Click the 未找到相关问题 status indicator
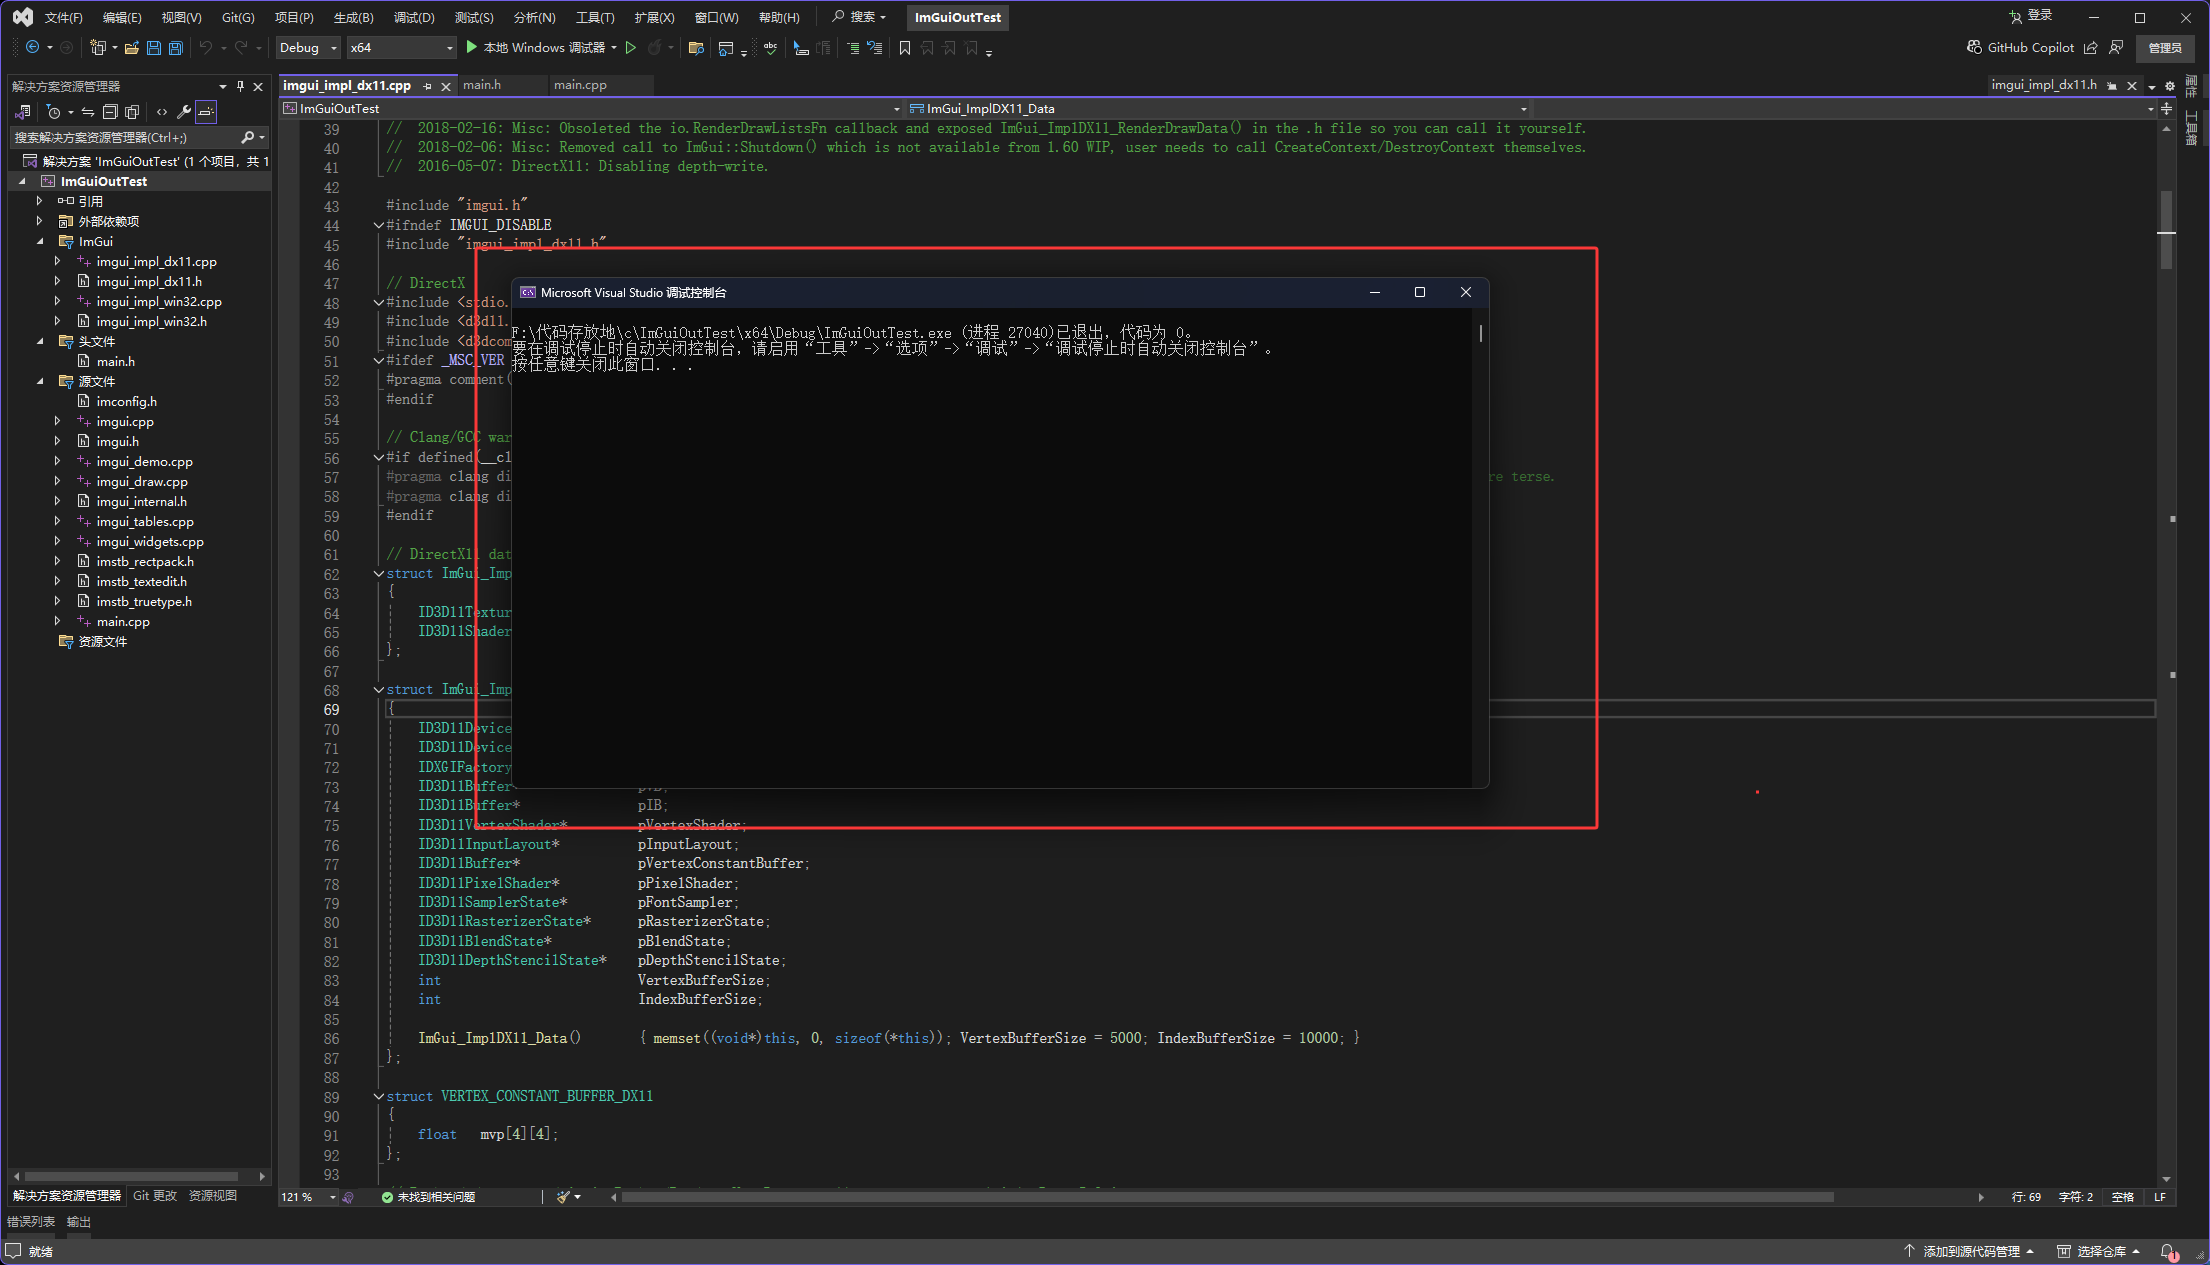This screenshot has height=1265, width=2210. click(x=428, y=1197)
